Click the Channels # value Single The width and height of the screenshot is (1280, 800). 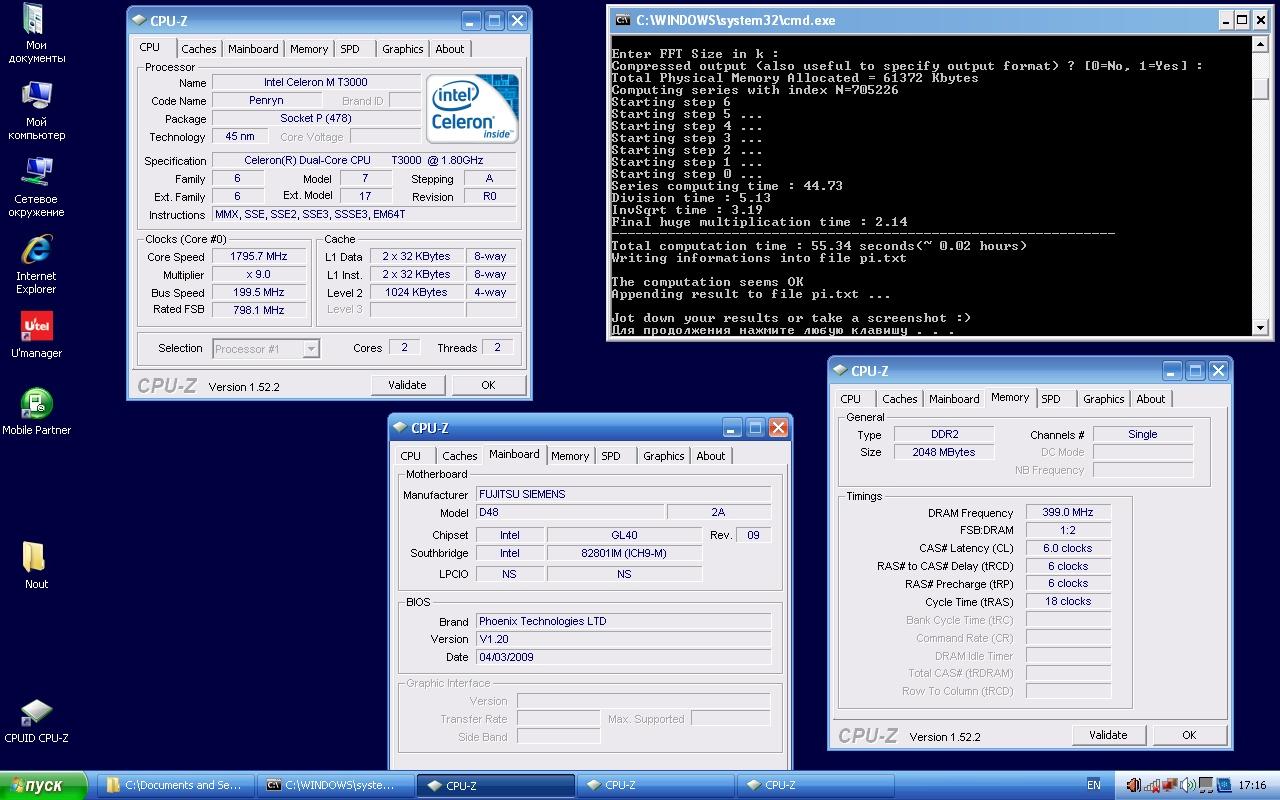pyautogui.click(x=1142, y=434)
